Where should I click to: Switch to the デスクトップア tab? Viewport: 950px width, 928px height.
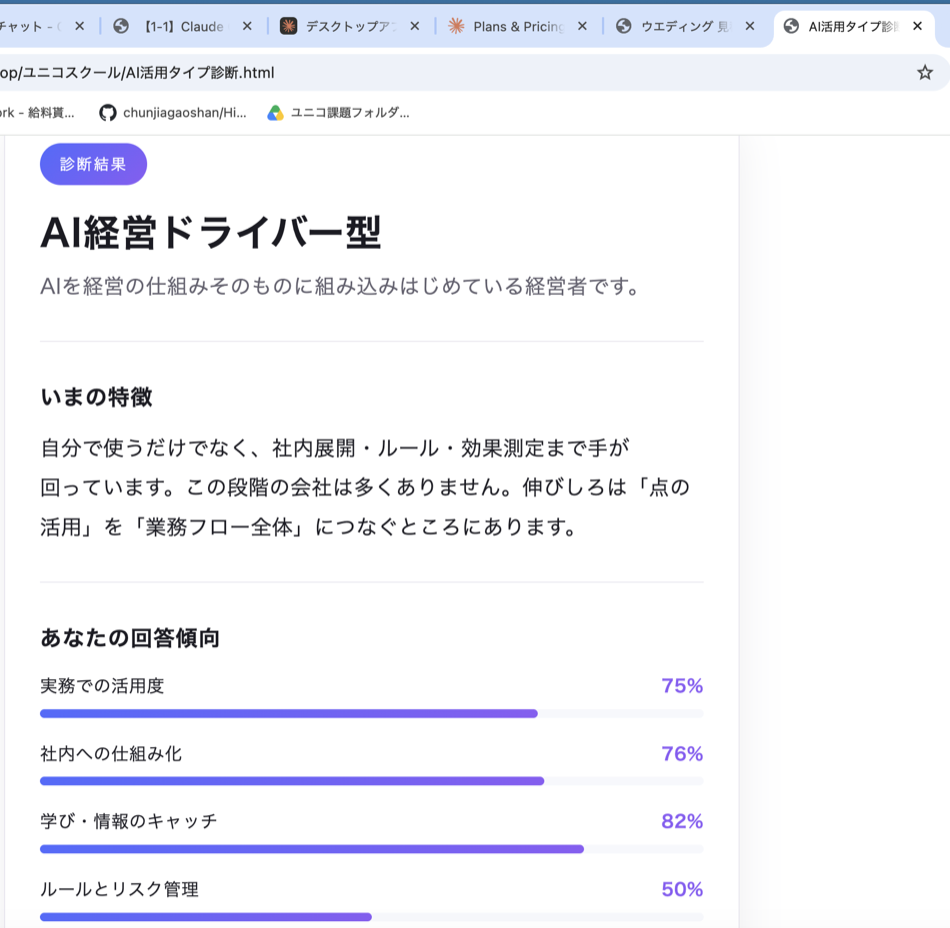351,27
